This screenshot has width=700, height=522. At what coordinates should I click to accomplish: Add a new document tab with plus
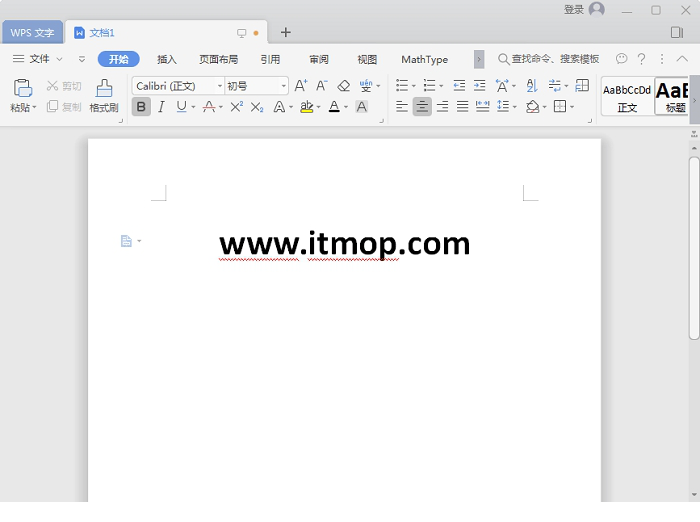[x=286, y=32]
